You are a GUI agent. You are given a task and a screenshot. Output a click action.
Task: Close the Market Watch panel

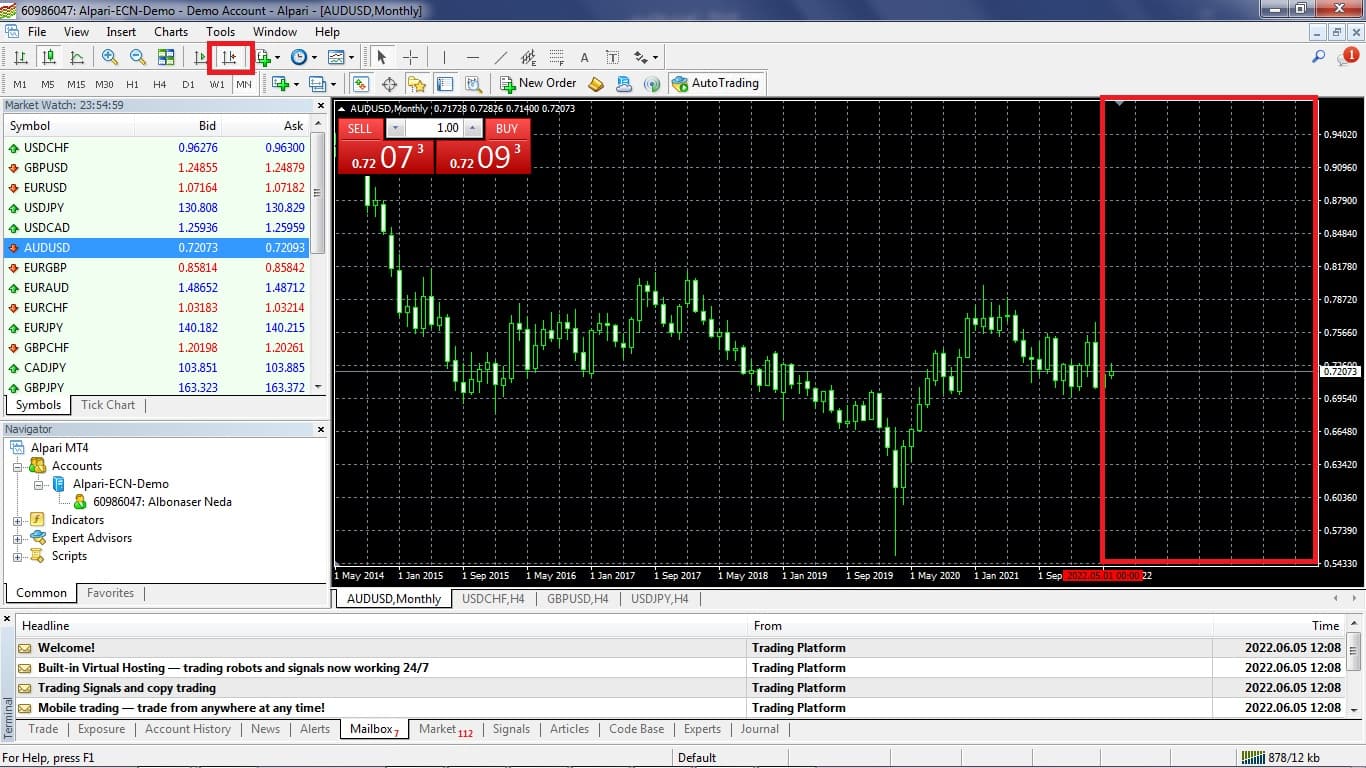[321, 105]
